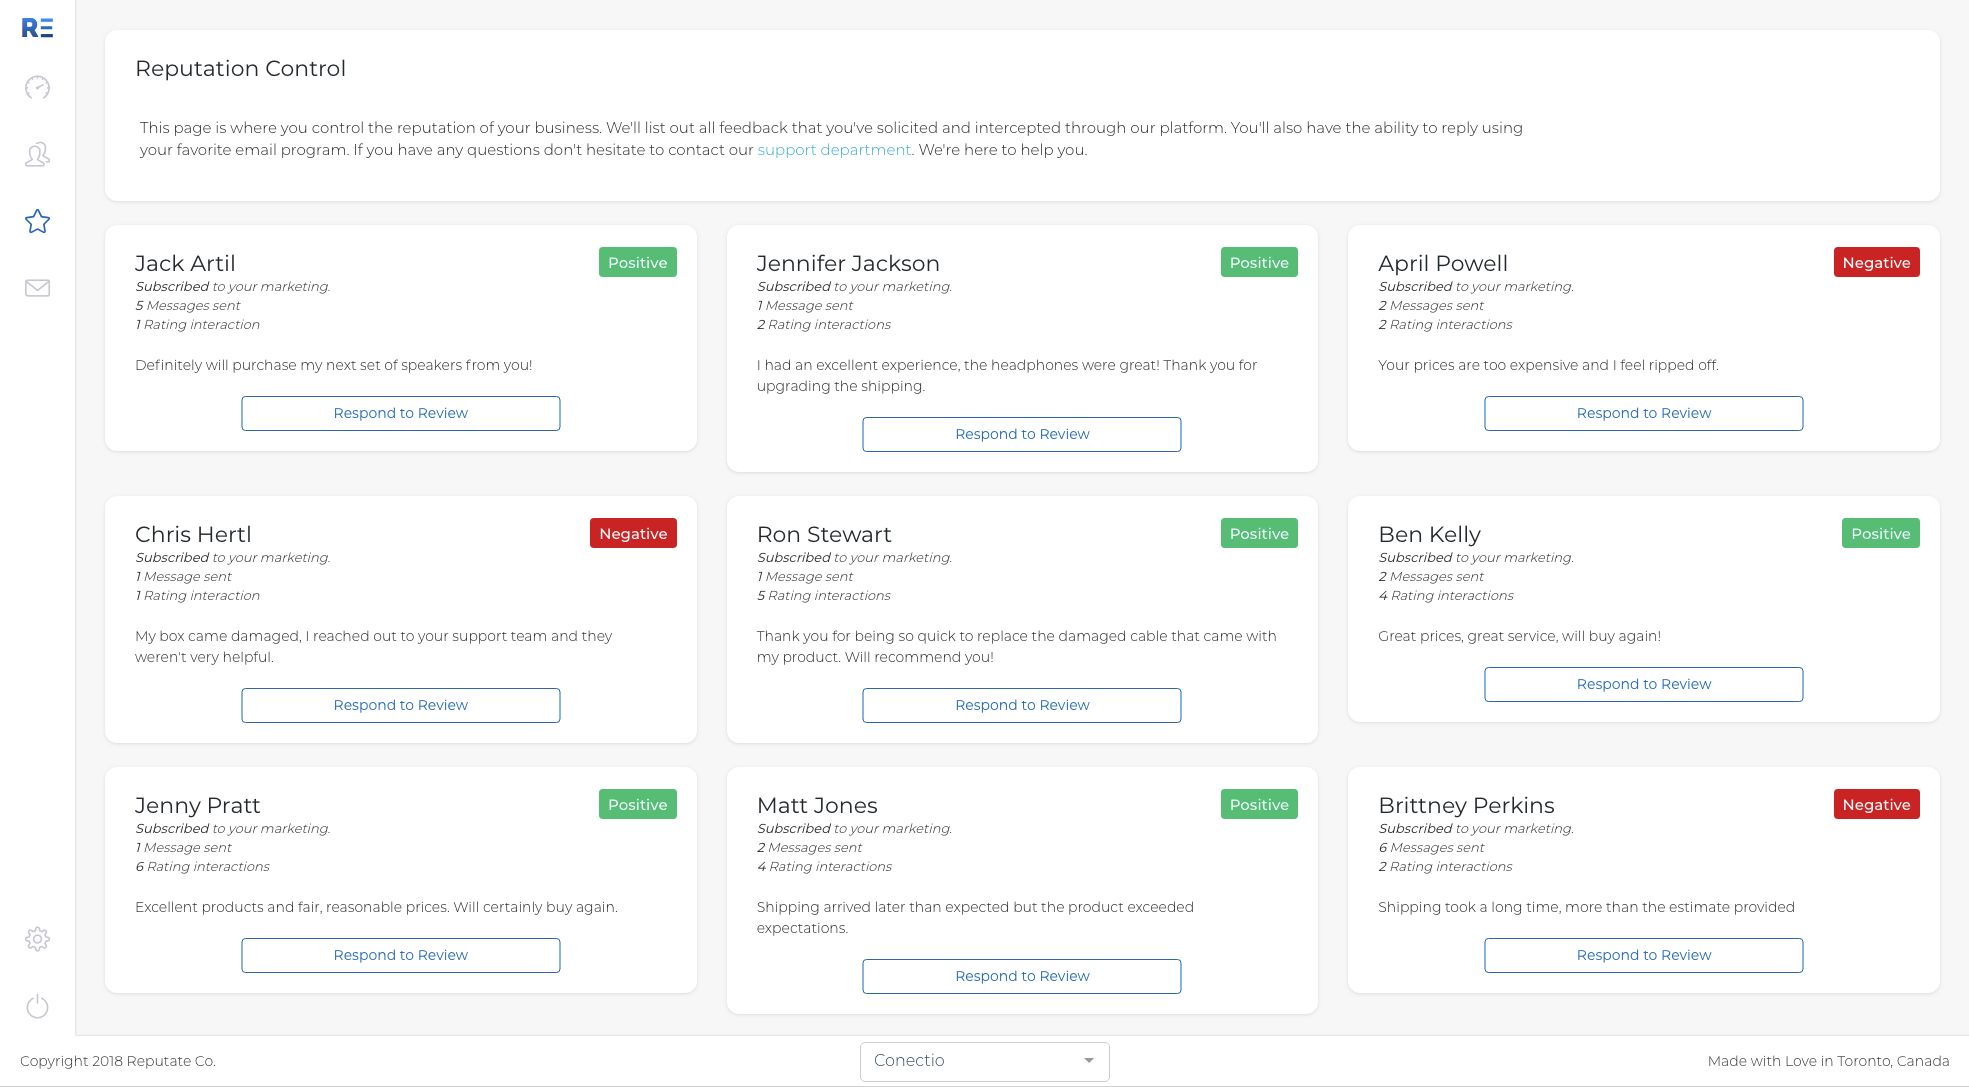Open the Conectio dropdown at page bottom
Screen dimensions: 1969x1087
[984, 1061]
